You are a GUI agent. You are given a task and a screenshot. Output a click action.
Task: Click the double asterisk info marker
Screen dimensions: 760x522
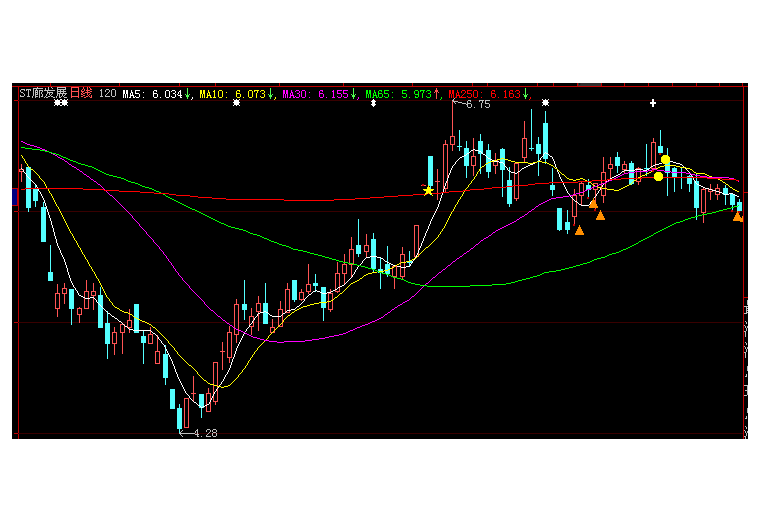point(61,103)
